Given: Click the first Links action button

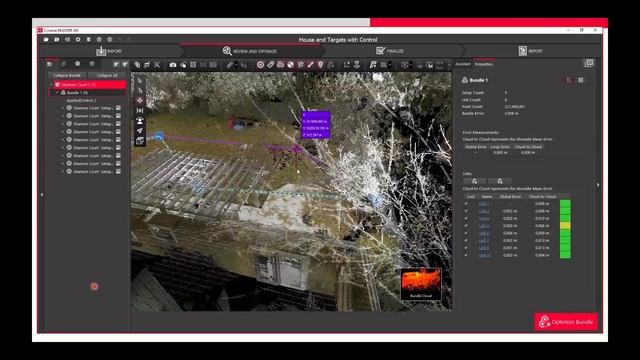Looking at the screenshot, I should [x=474, y=181].
